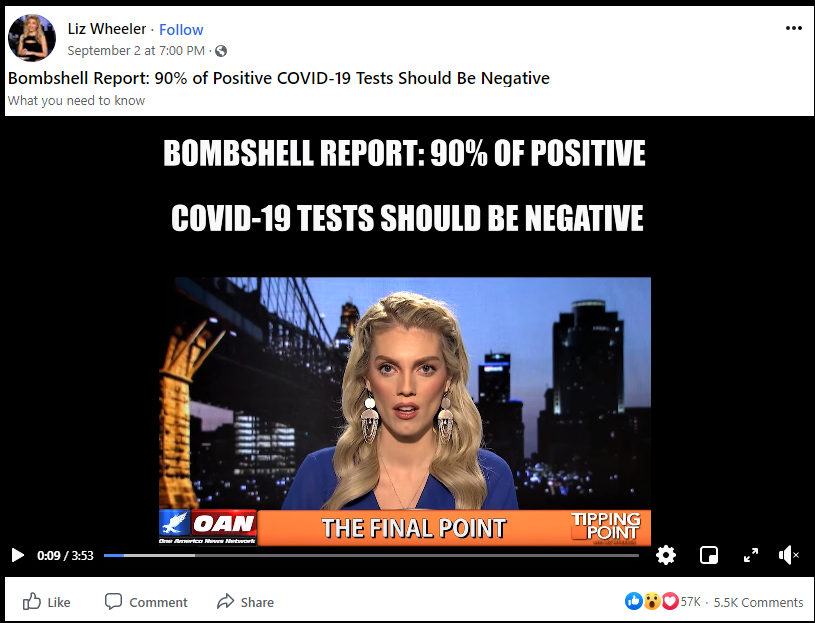Seek along the video progress bar
815x623 pixels.
coord(371,555)
